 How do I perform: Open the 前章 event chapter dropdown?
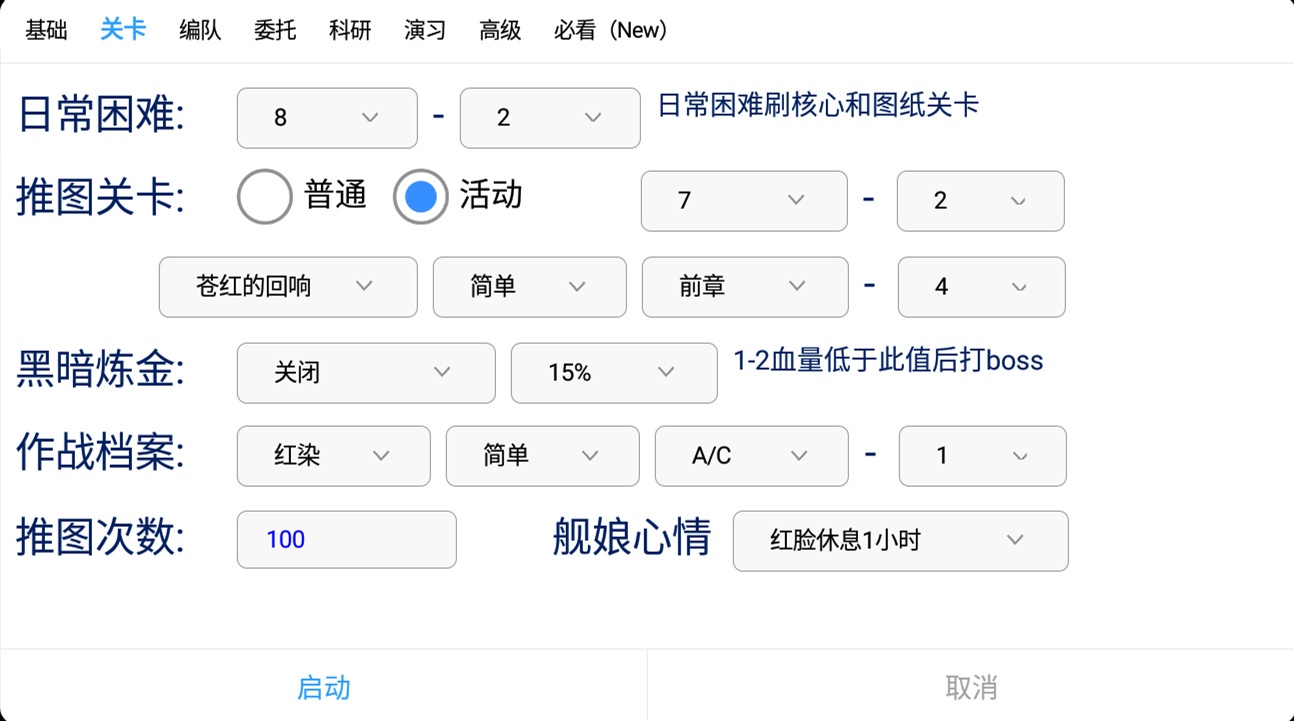[744, 287]
